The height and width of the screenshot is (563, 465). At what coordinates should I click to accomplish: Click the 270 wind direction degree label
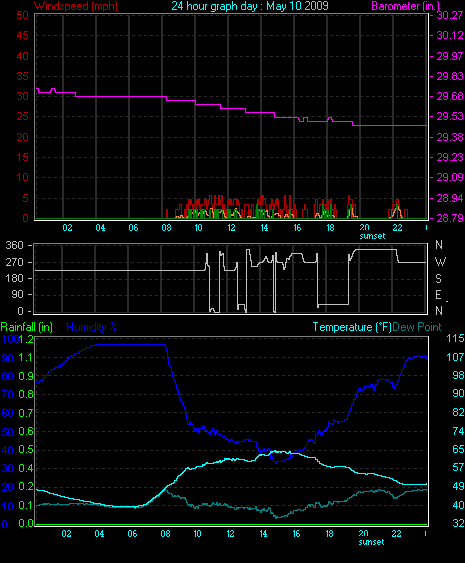click(14, 262)
